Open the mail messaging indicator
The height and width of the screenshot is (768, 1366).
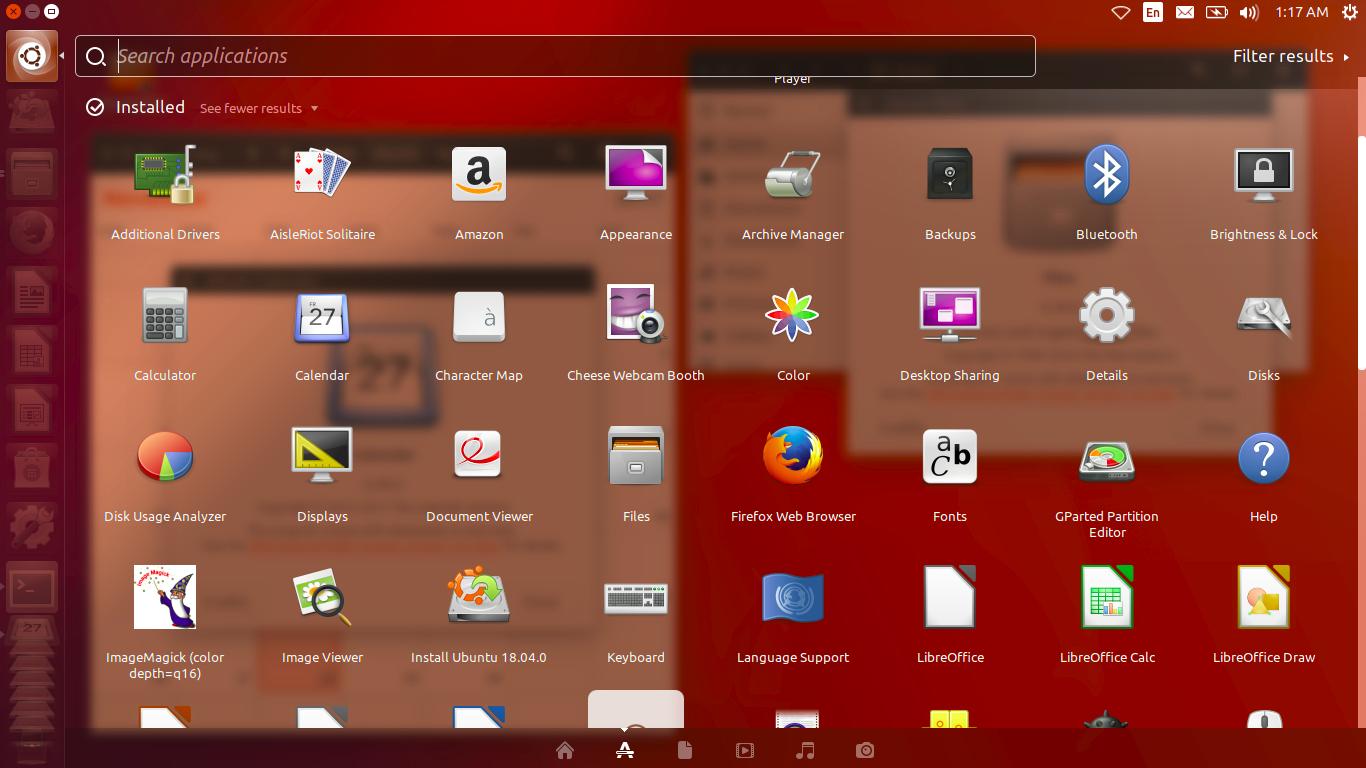tap(1185, 12)
